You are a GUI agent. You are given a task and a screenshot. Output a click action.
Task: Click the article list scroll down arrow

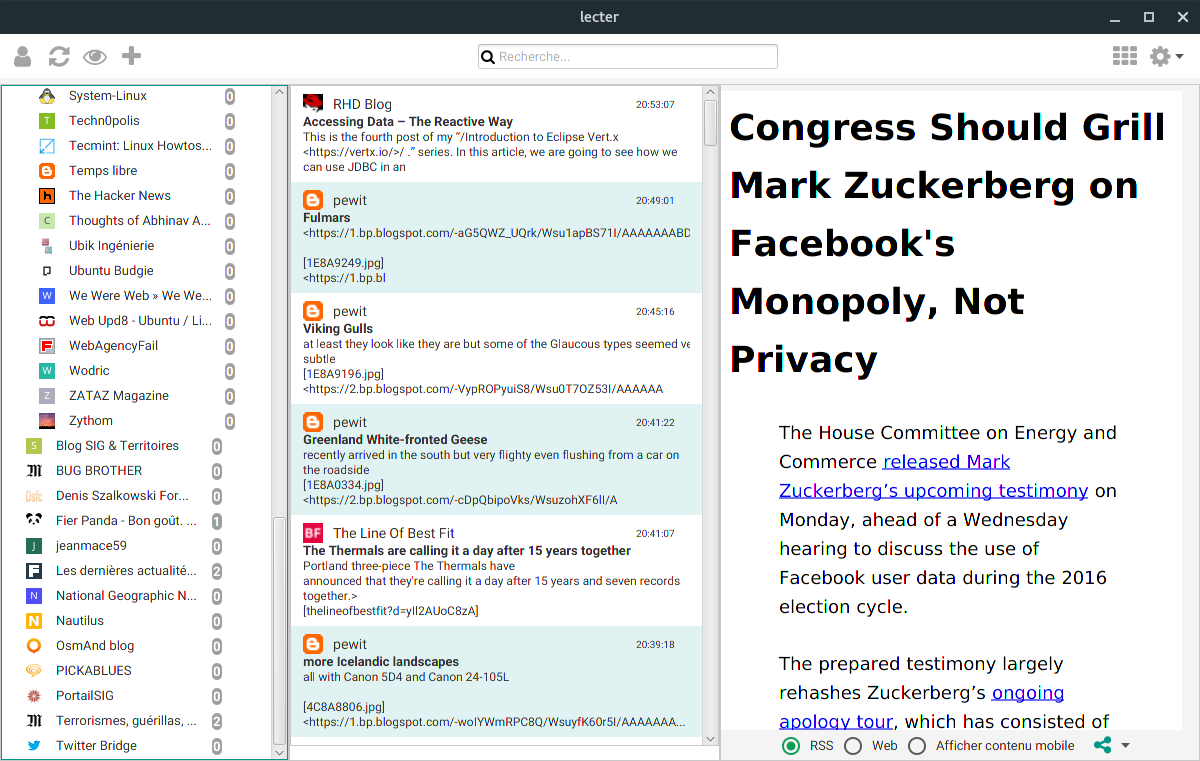[x=711, y=739]
